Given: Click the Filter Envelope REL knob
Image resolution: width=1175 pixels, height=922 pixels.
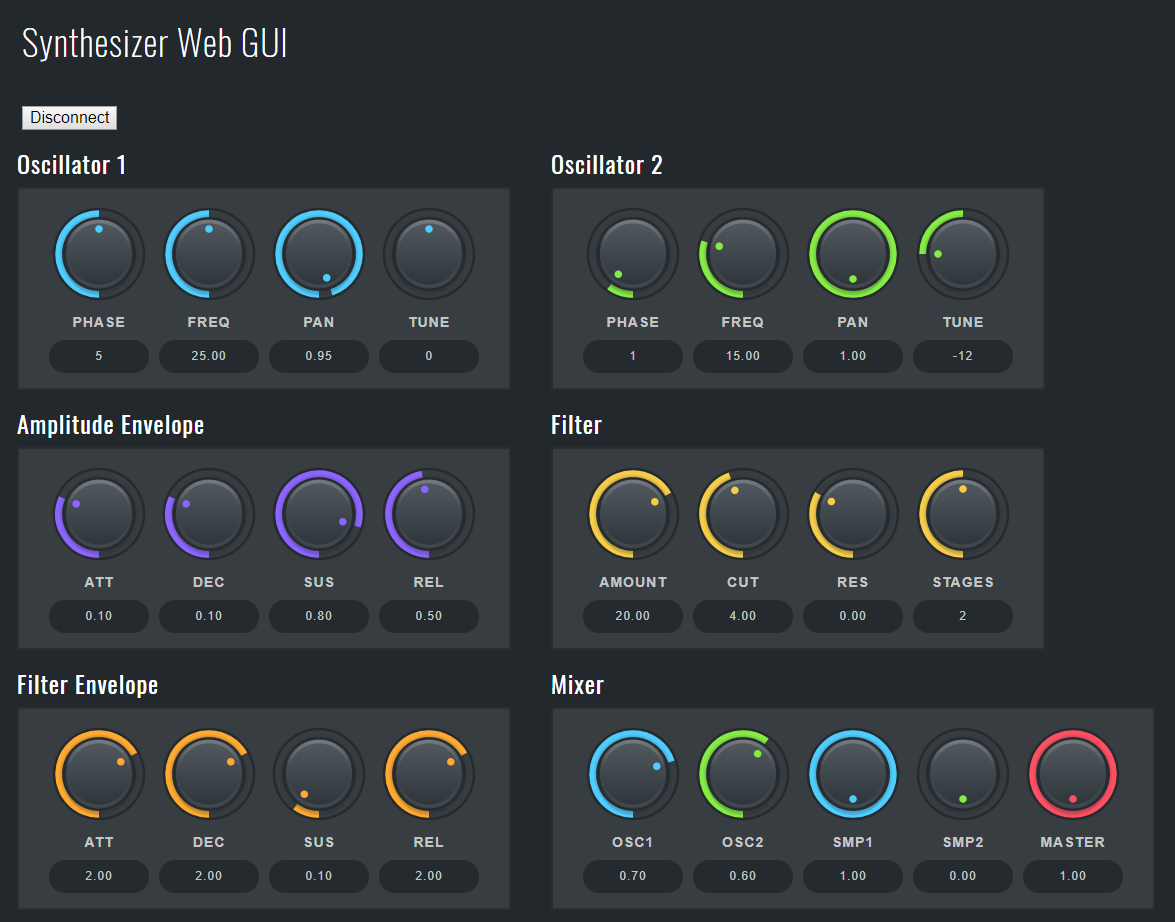Looking at the screenshot, I should click(429, 774).
